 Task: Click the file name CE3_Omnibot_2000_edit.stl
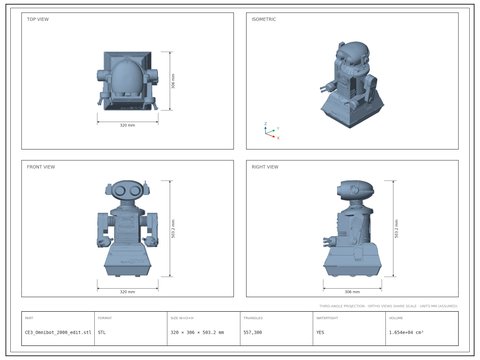(58, 332)
